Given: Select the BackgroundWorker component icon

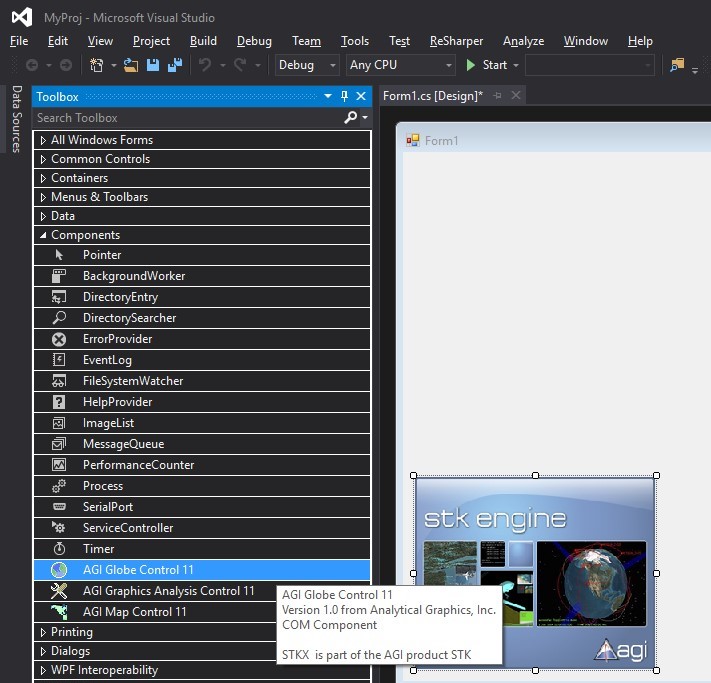Looking at the screenshot, I should point(59,276).
